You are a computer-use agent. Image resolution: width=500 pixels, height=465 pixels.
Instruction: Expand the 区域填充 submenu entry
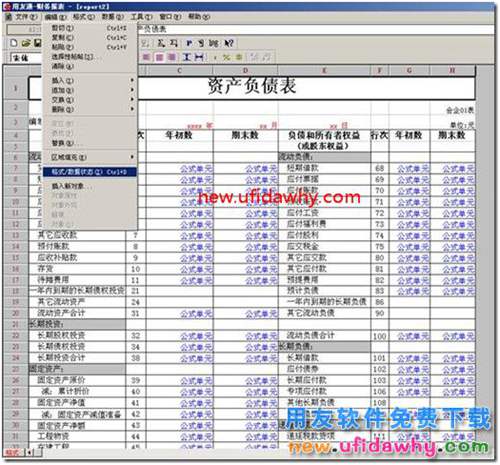point(89,157)
